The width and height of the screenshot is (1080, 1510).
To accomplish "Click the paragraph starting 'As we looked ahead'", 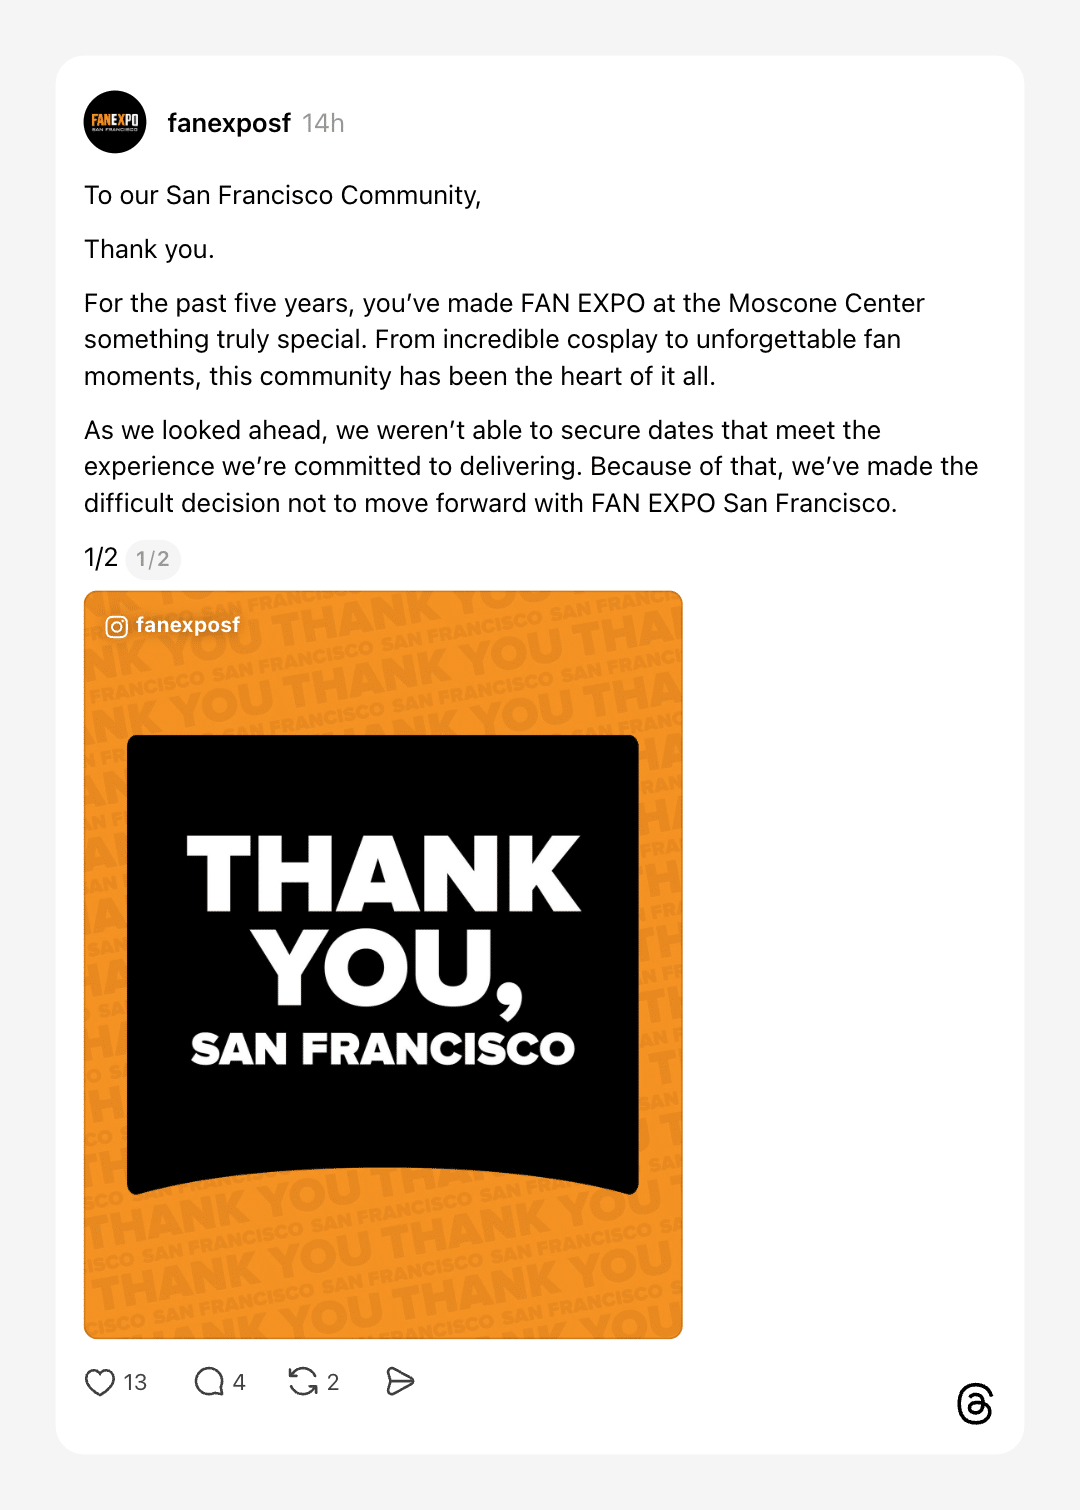I will (530, 466).
